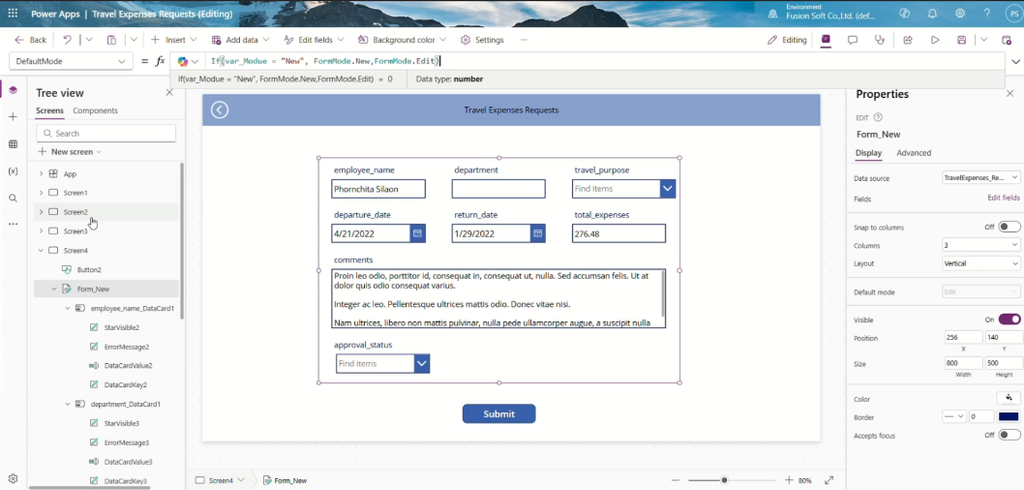Viewport: 1024px width, 490px height.
Task: Open Border style dropdown
Action: point(954,417)
